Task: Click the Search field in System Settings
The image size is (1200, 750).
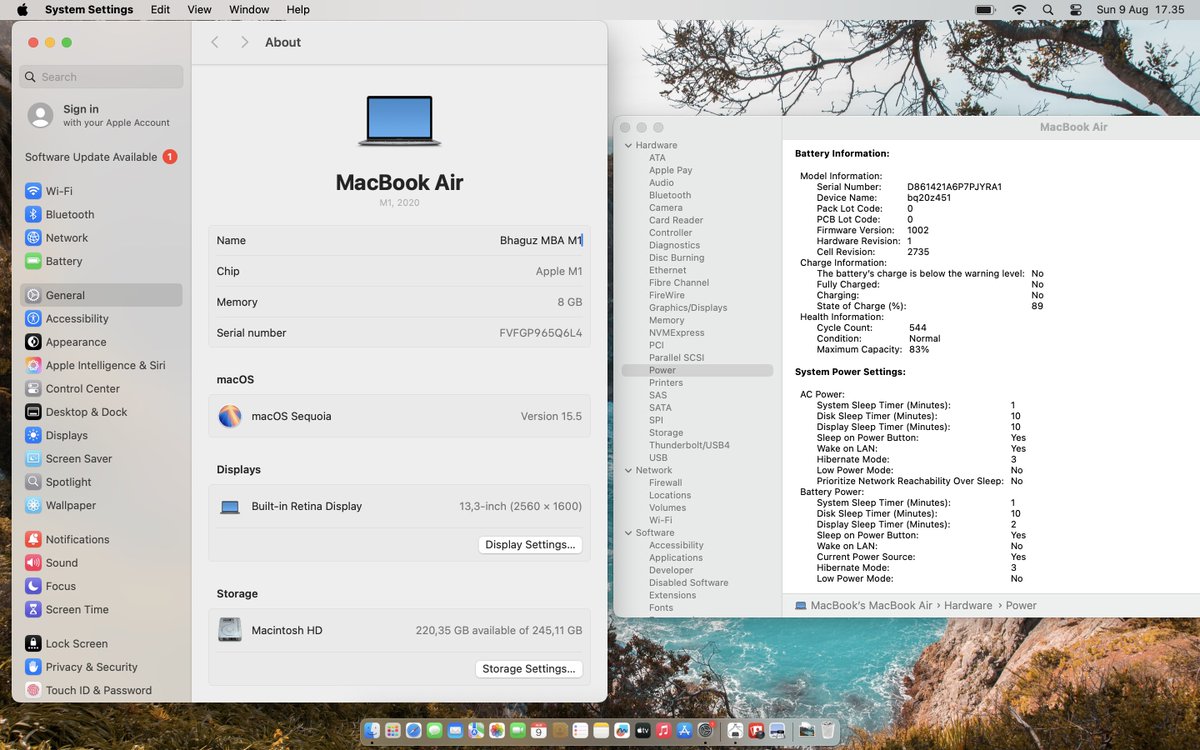Action: (101, 77)
